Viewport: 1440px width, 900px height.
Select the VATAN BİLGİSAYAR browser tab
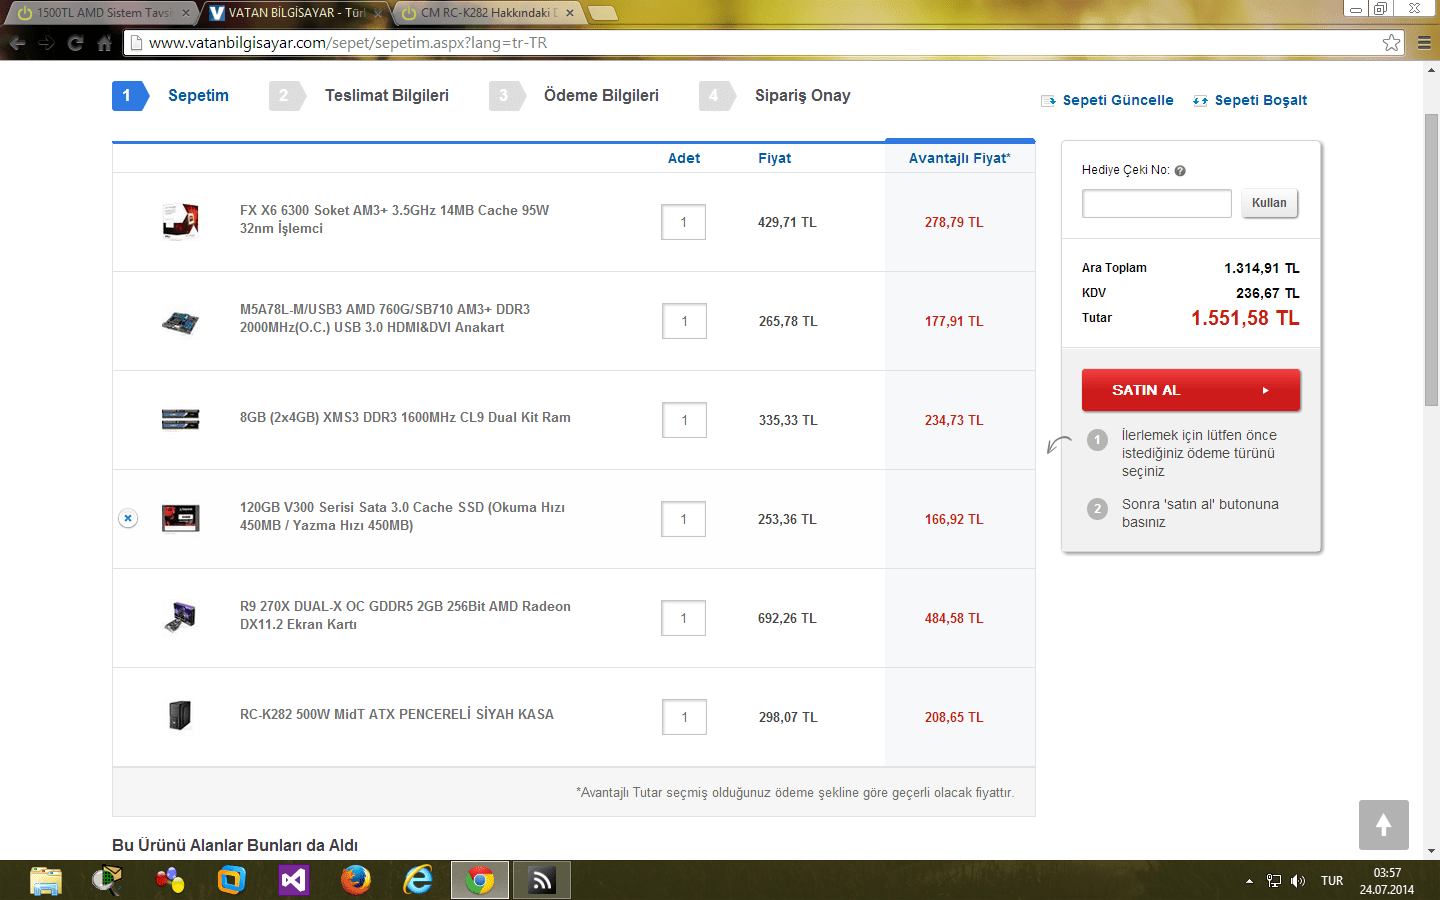[x=295, y=13]
